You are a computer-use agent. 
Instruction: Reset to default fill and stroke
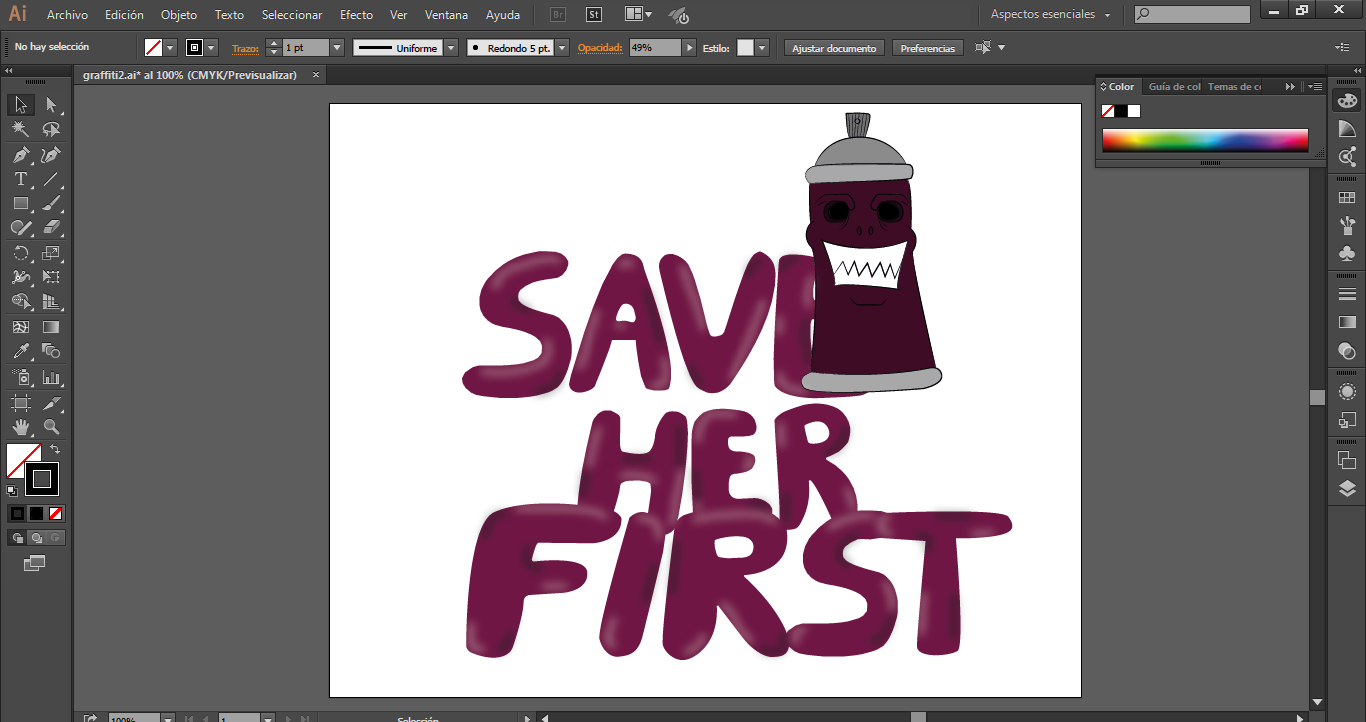pyautogui.click(x=12, y=491)
